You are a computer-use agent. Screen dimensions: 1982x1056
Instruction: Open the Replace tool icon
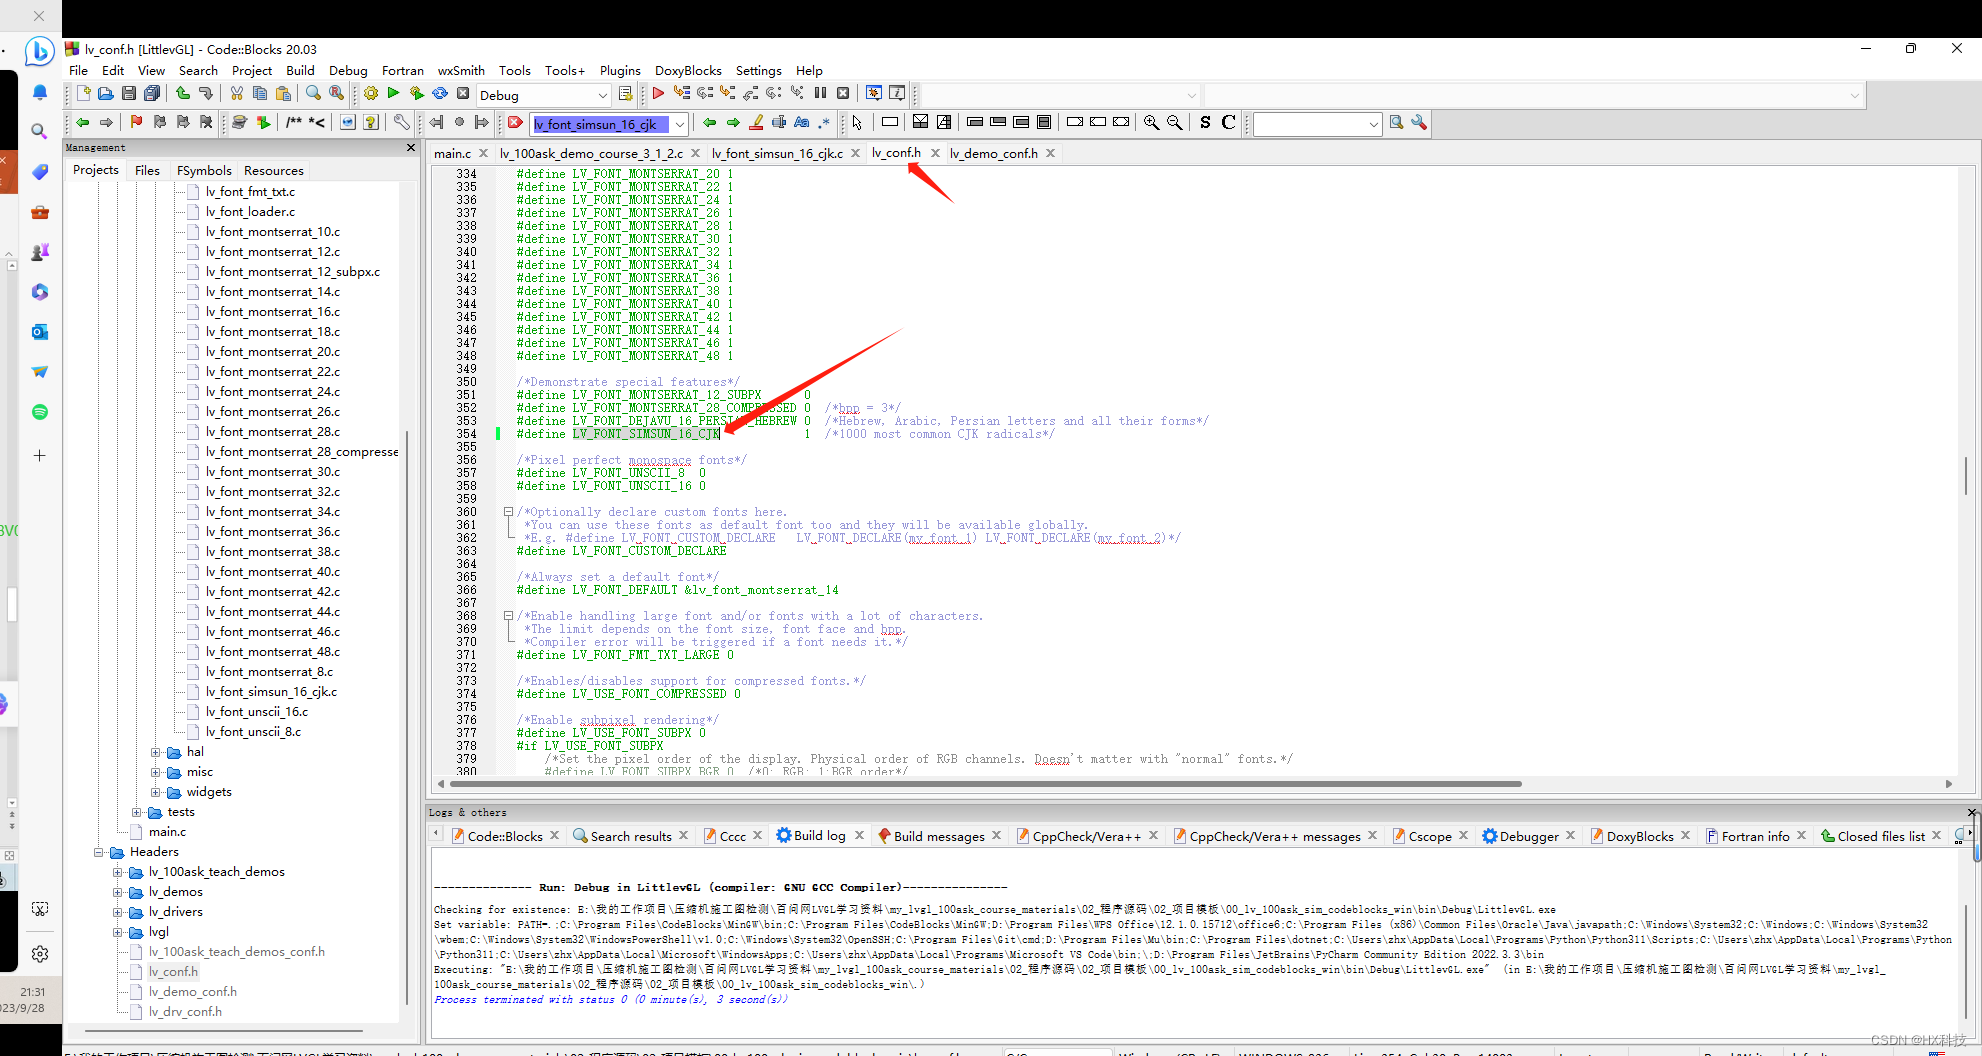click(338, 94)
